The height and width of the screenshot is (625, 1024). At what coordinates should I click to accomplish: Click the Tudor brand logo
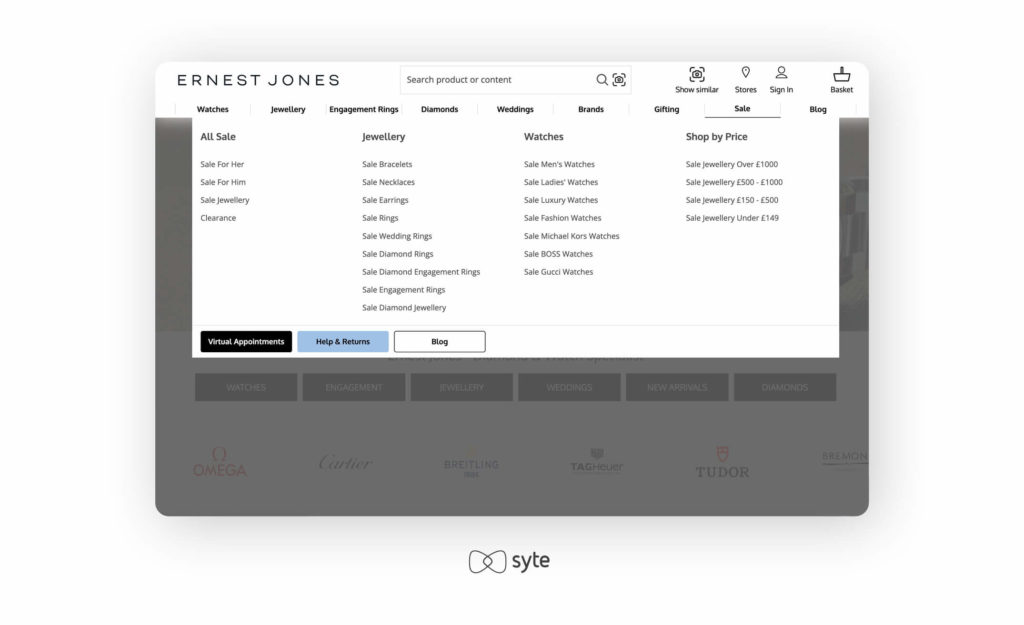click(x=722, y=462)
